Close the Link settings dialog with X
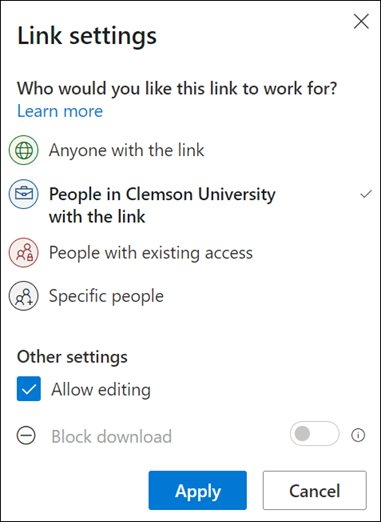 point(361,22)
